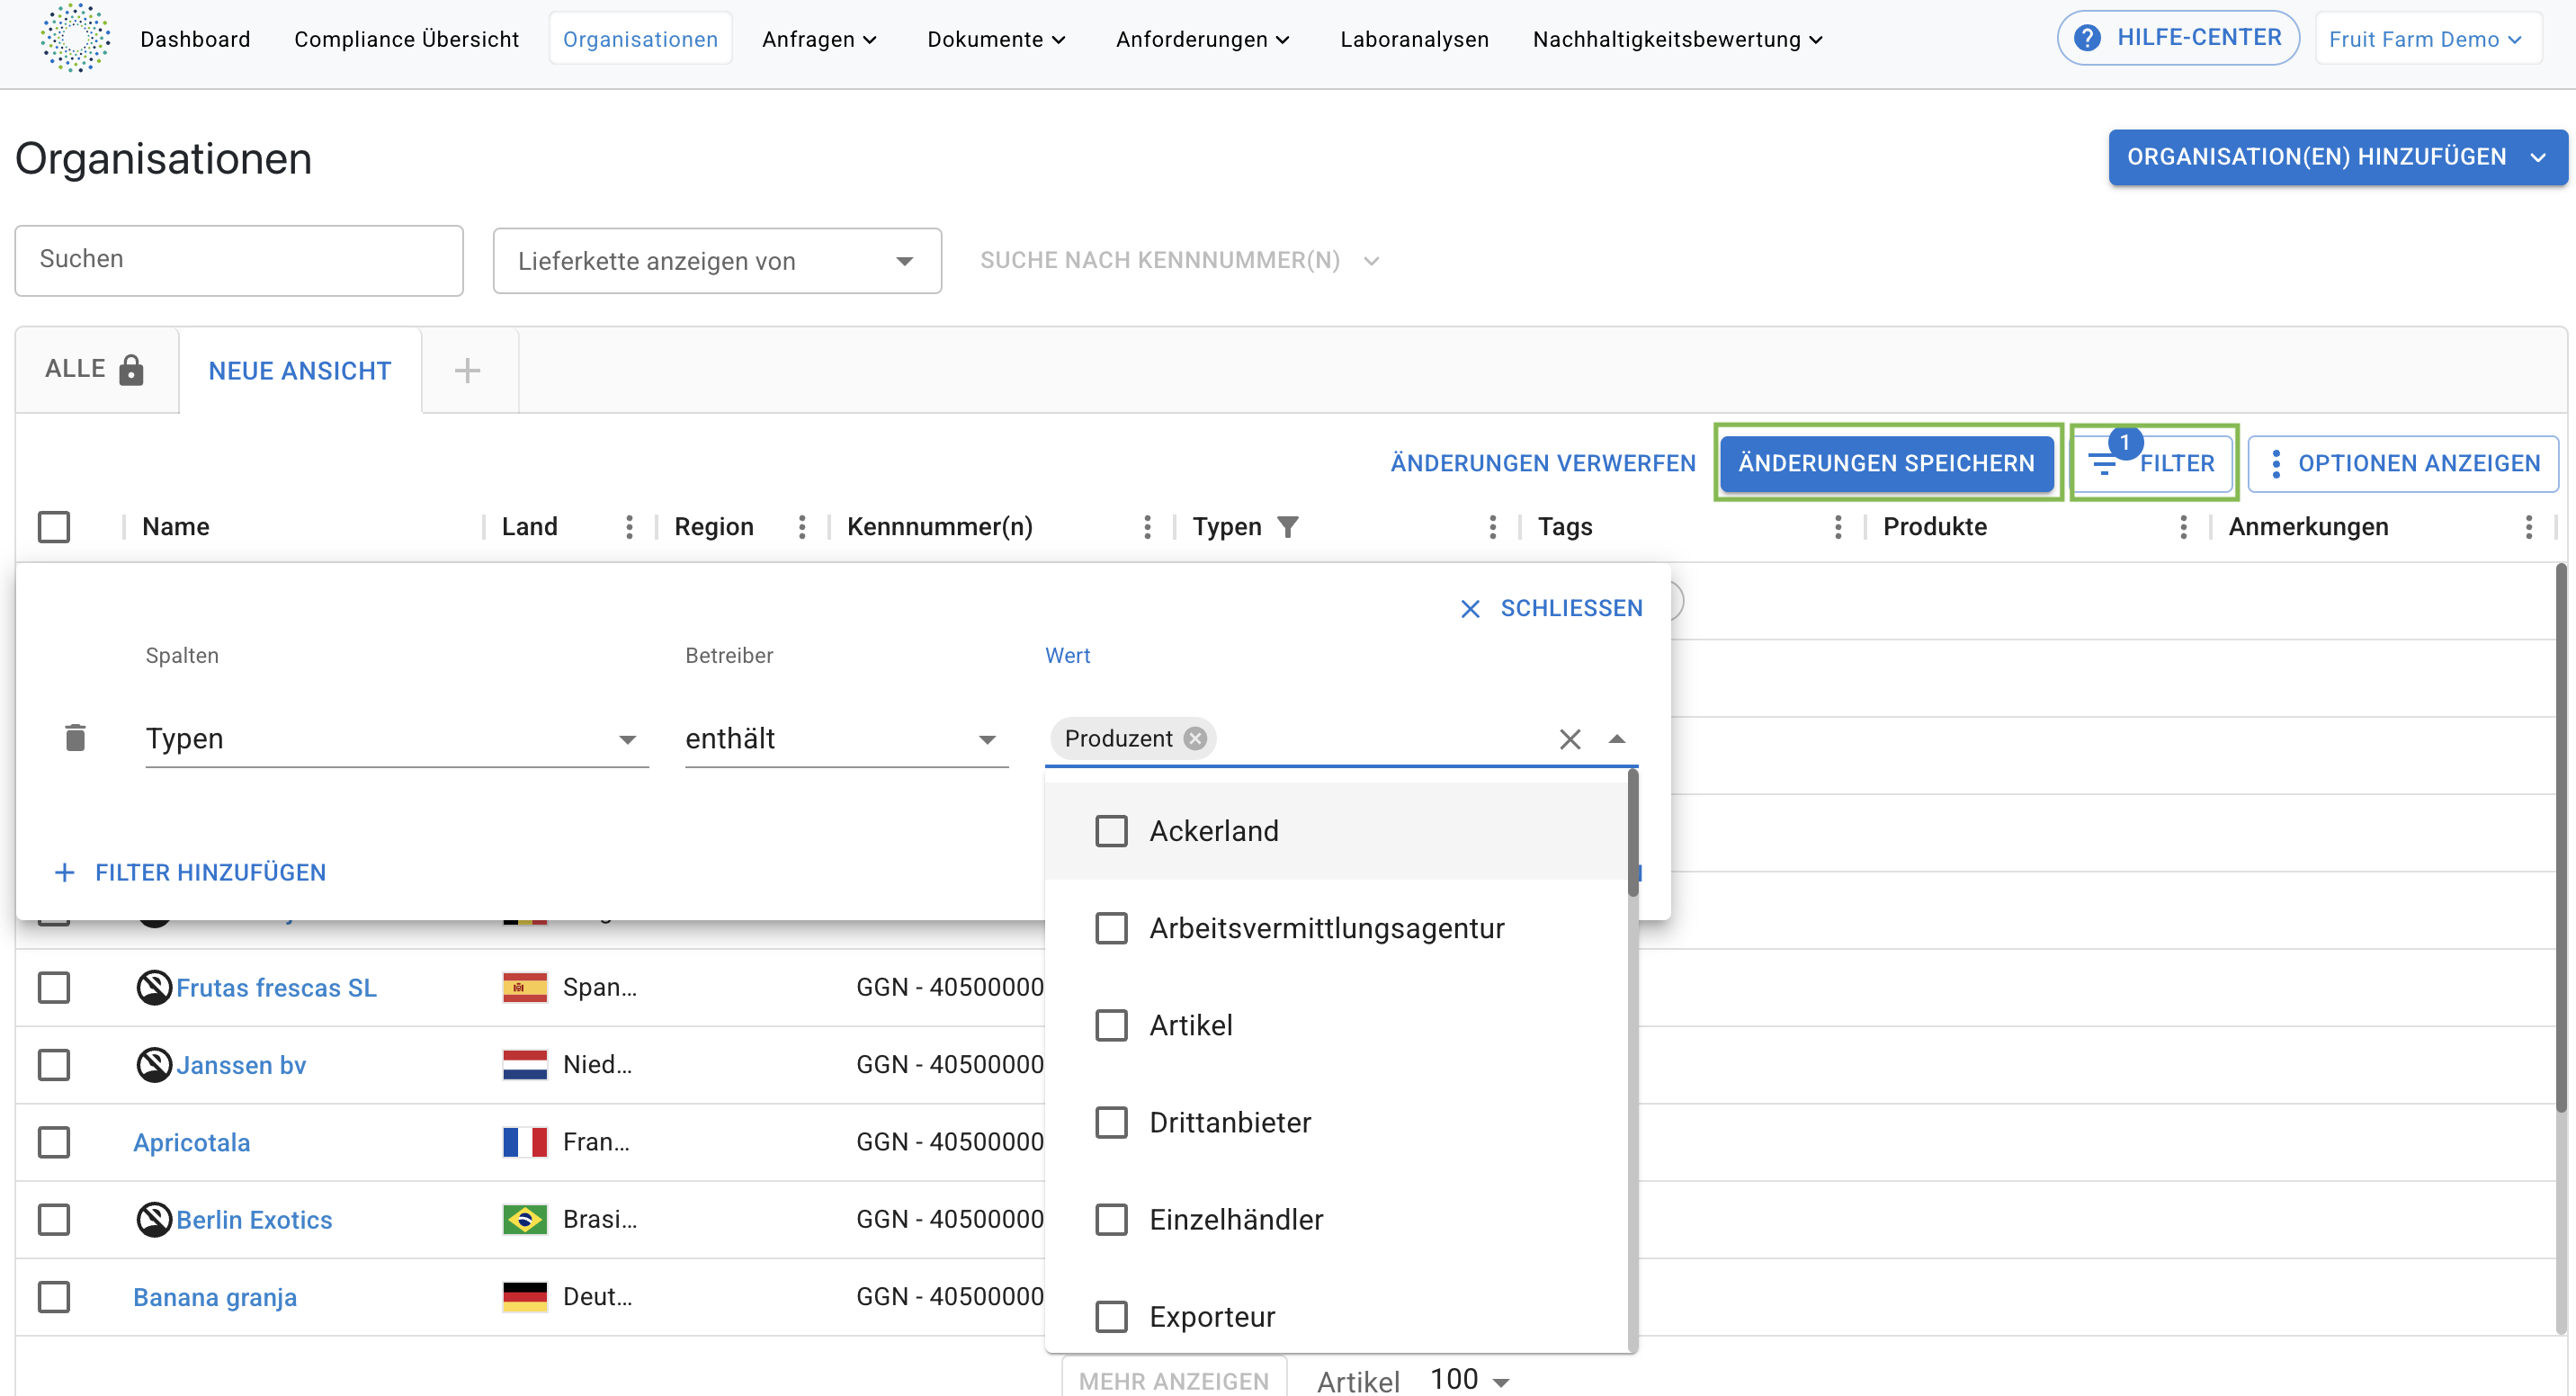Open Organisationen nav item
The height and width of the screenshot is (1396, 2576).
[x=640, y=39]
